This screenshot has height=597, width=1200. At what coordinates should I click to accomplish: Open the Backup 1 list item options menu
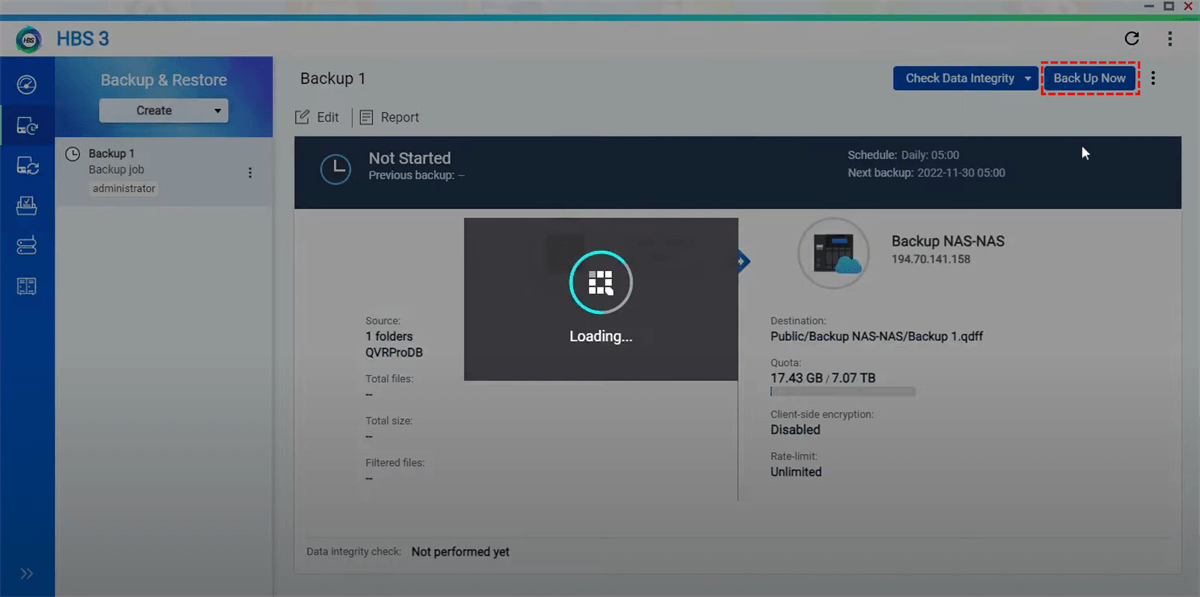(250, 173)
